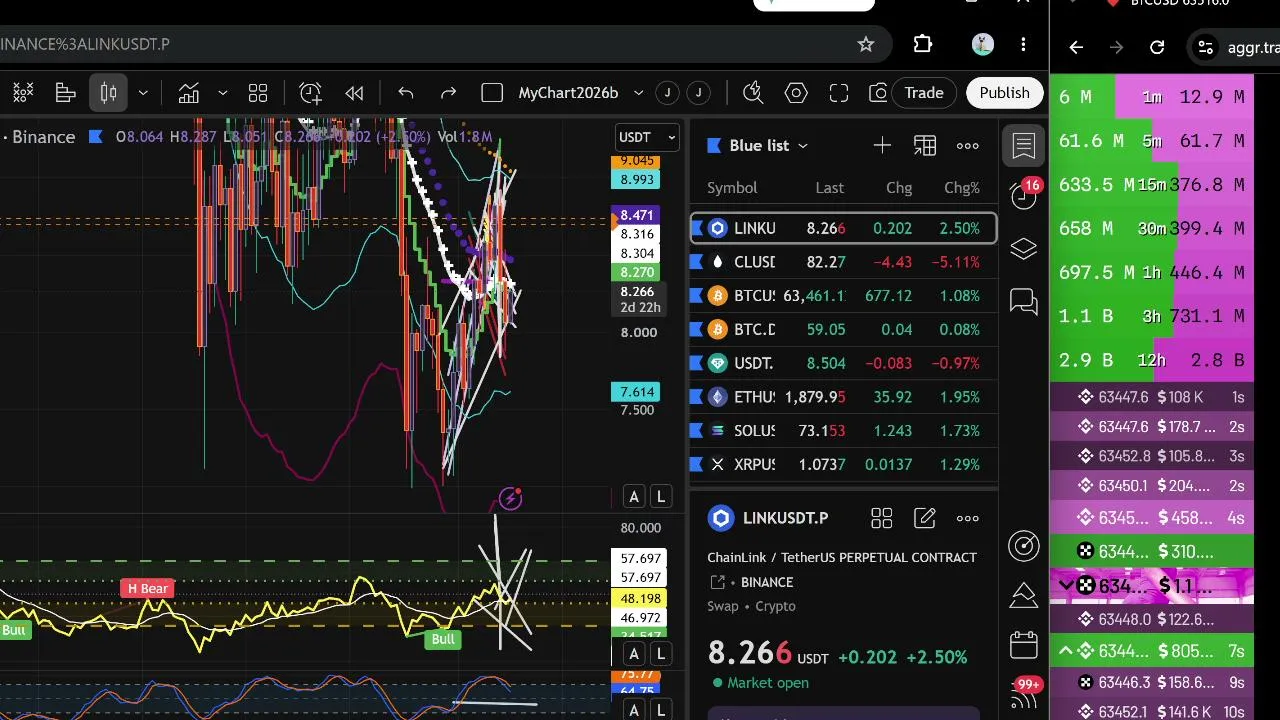The image size is (1280, 720).
Task: Open the Blue list three-dot menu
Action: pyautogui.click(x=968, y=146)
